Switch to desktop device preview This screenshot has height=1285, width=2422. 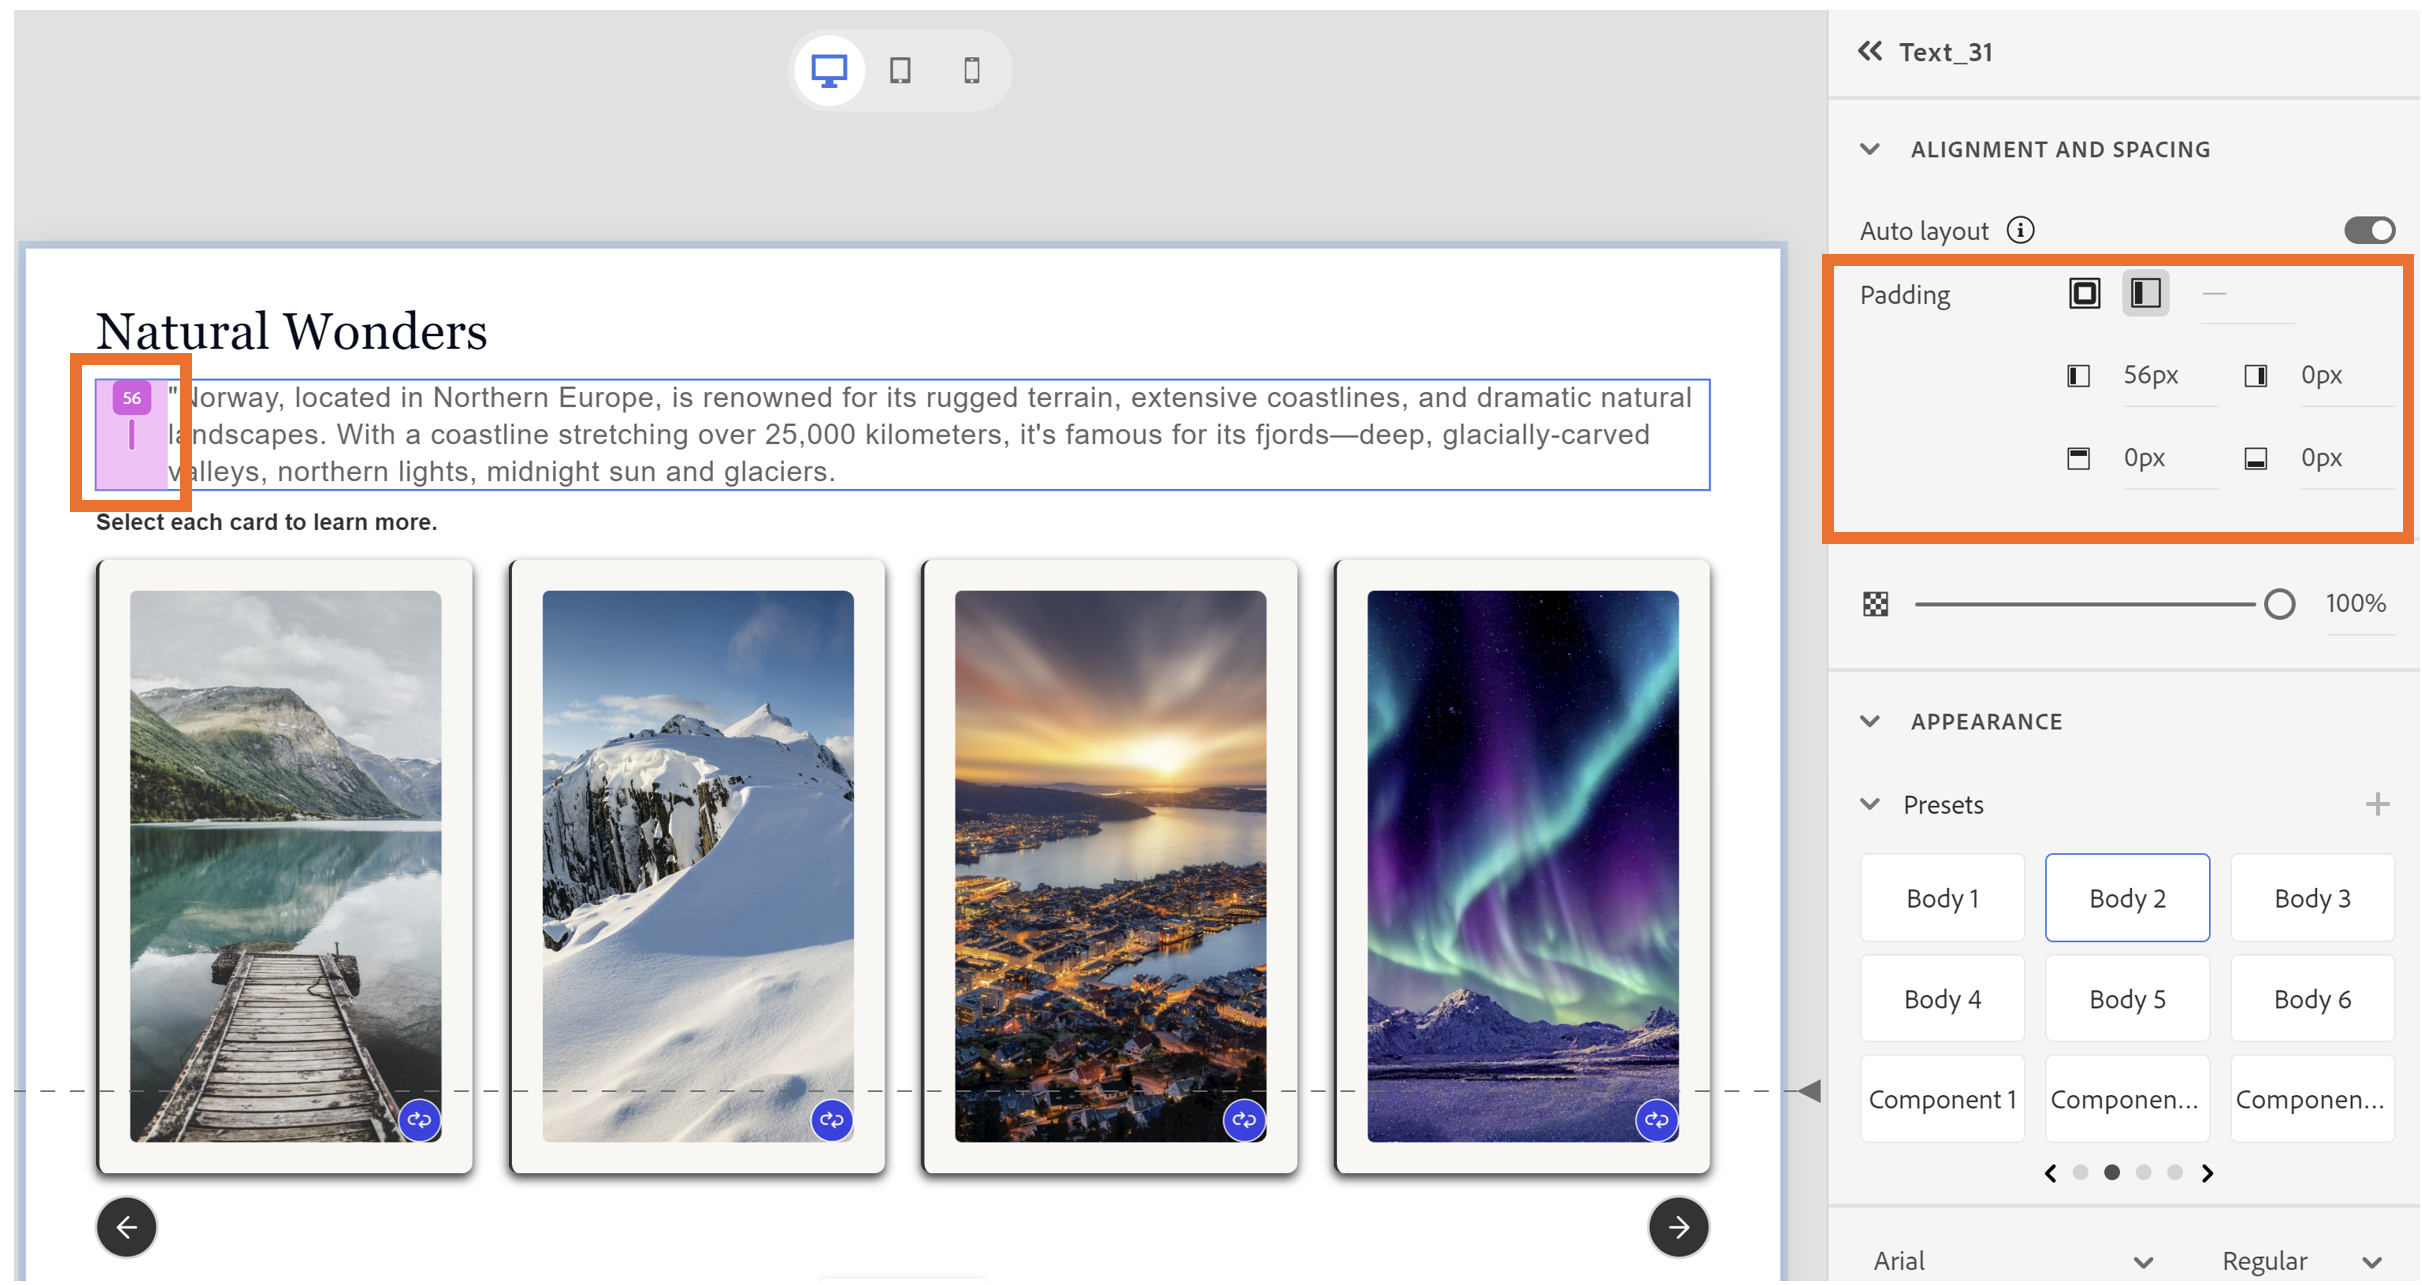click(x=828, y=71)
